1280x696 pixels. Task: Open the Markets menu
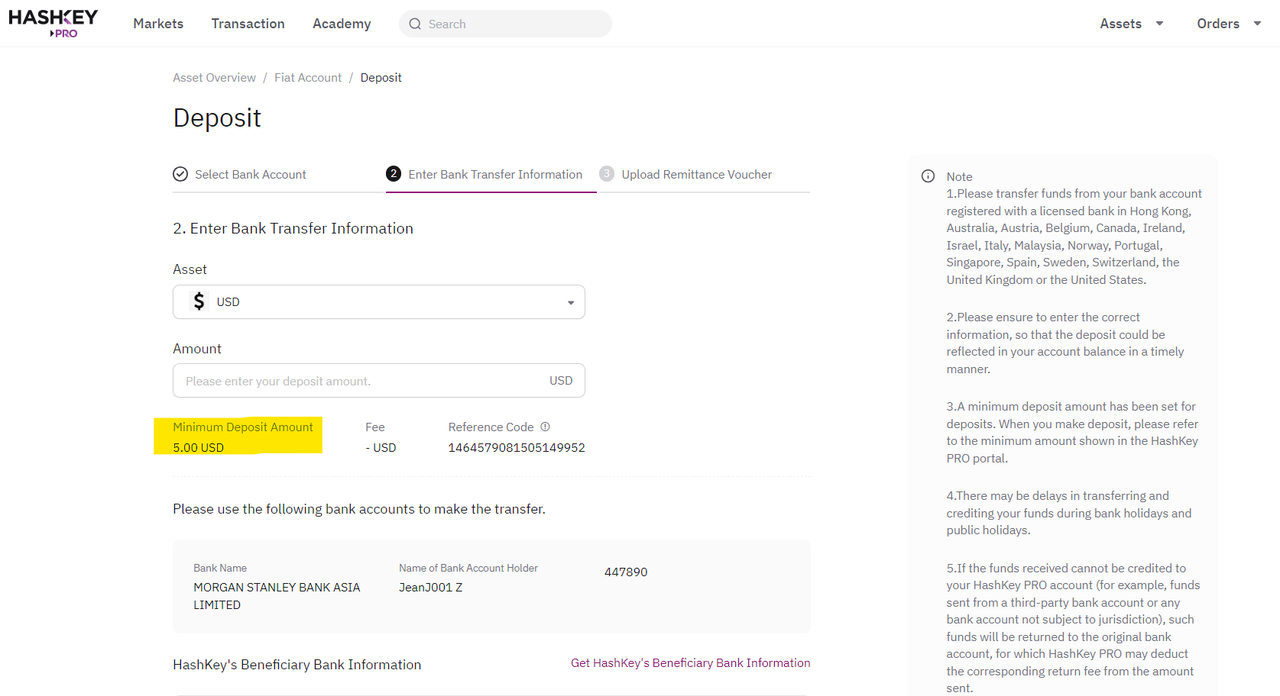158,24
